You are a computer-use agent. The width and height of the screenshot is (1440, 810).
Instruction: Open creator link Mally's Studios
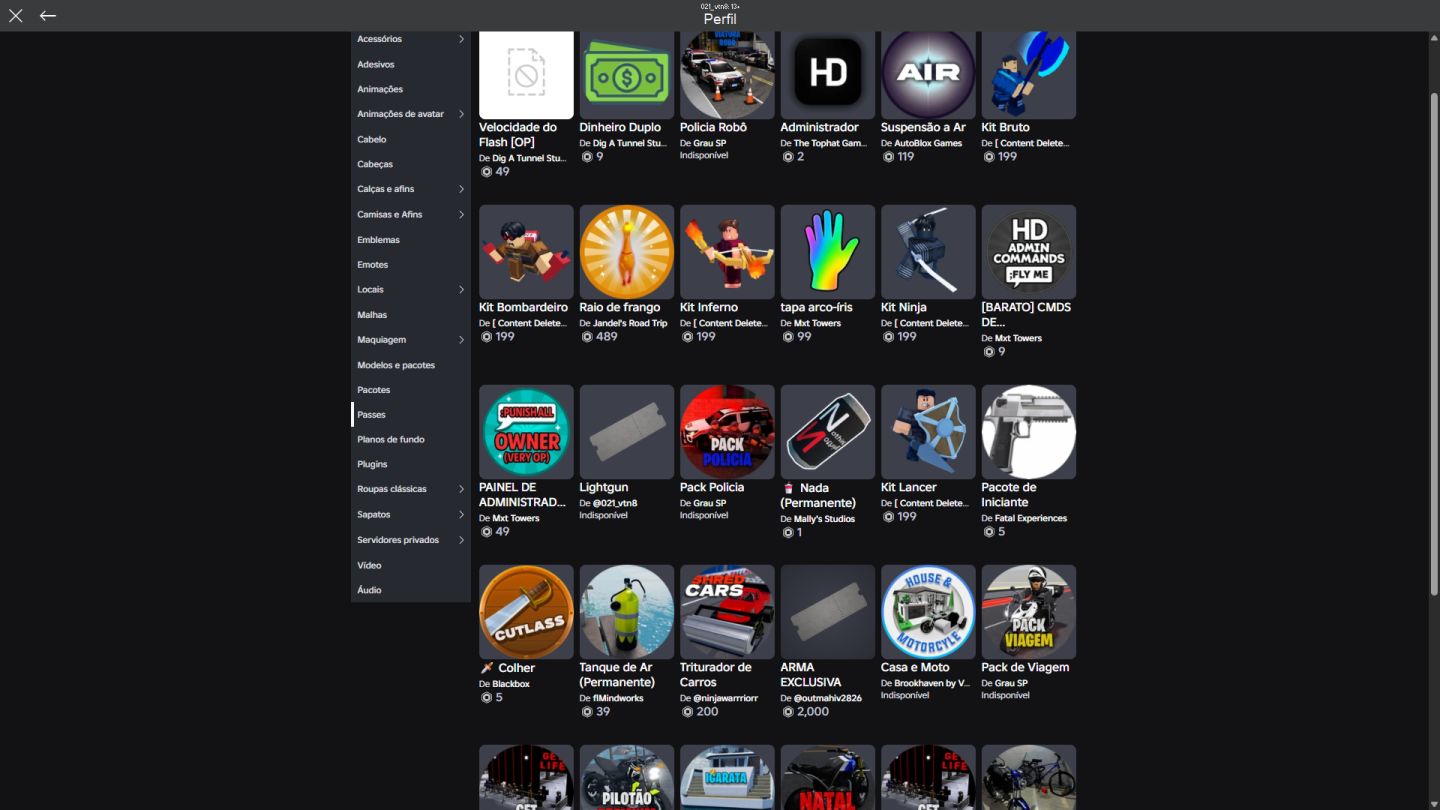(x=824, y=519)
